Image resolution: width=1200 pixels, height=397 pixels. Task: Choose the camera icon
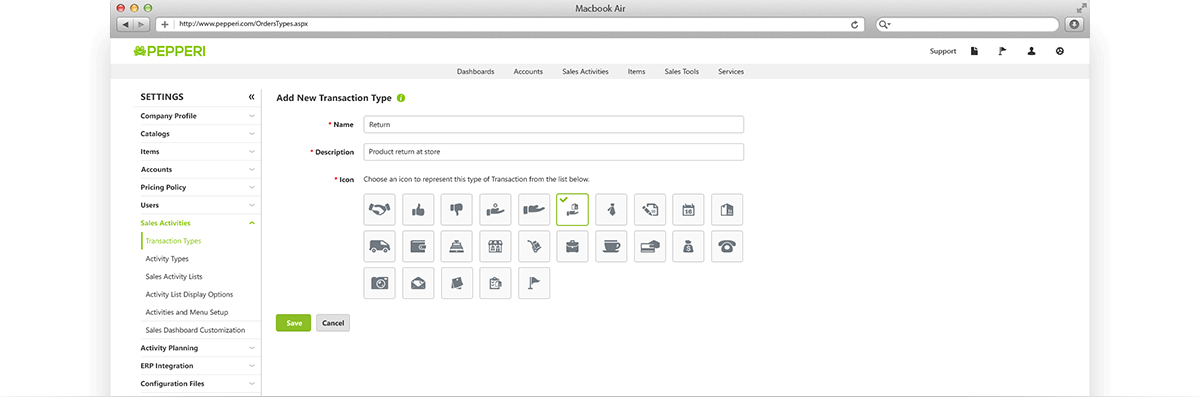pos(380,283)
